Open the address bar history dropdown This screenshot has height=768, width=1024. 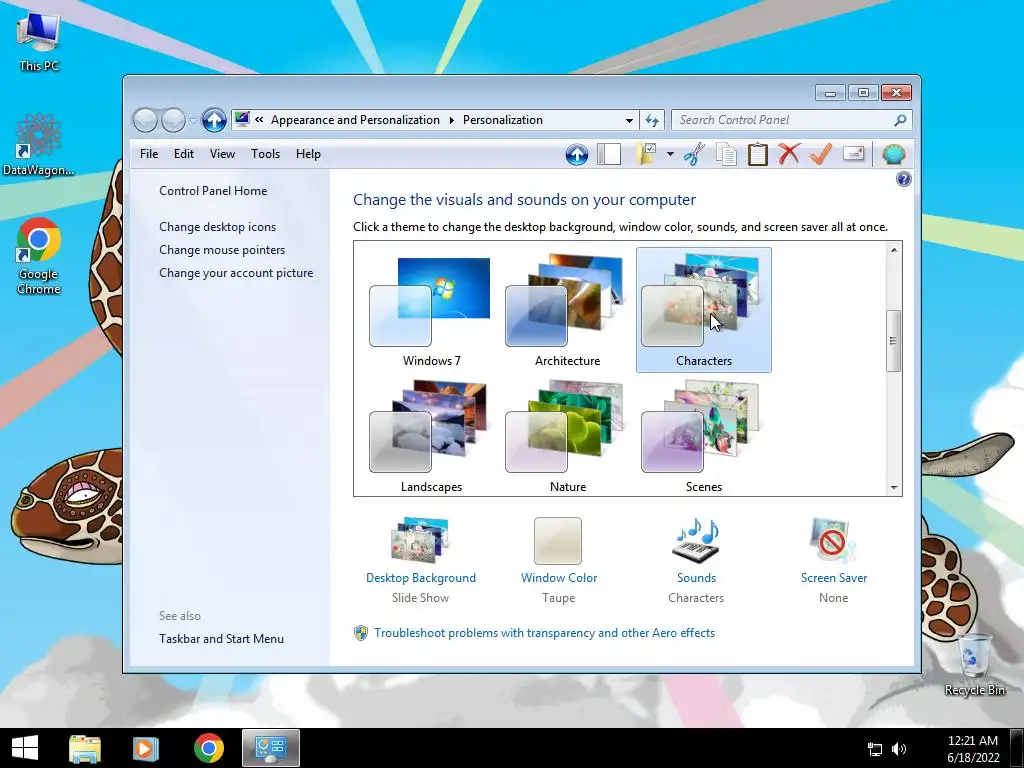click(629, 120)
